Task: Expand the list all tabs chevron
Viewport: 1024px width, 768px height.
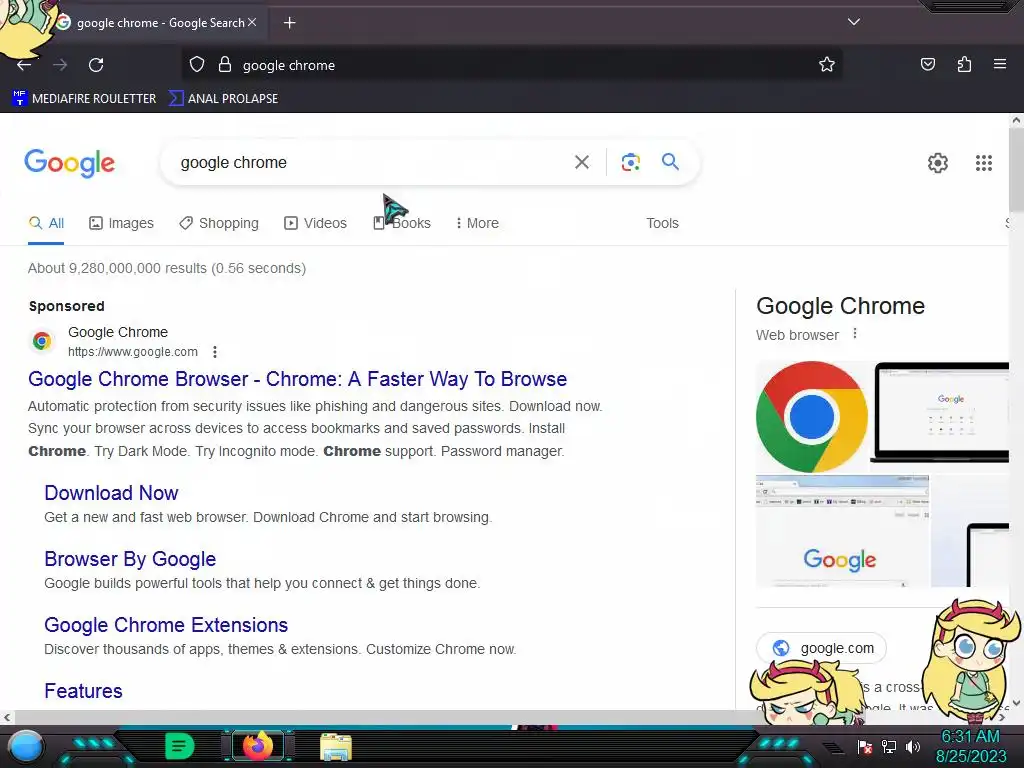Action: tap(854, 22)
